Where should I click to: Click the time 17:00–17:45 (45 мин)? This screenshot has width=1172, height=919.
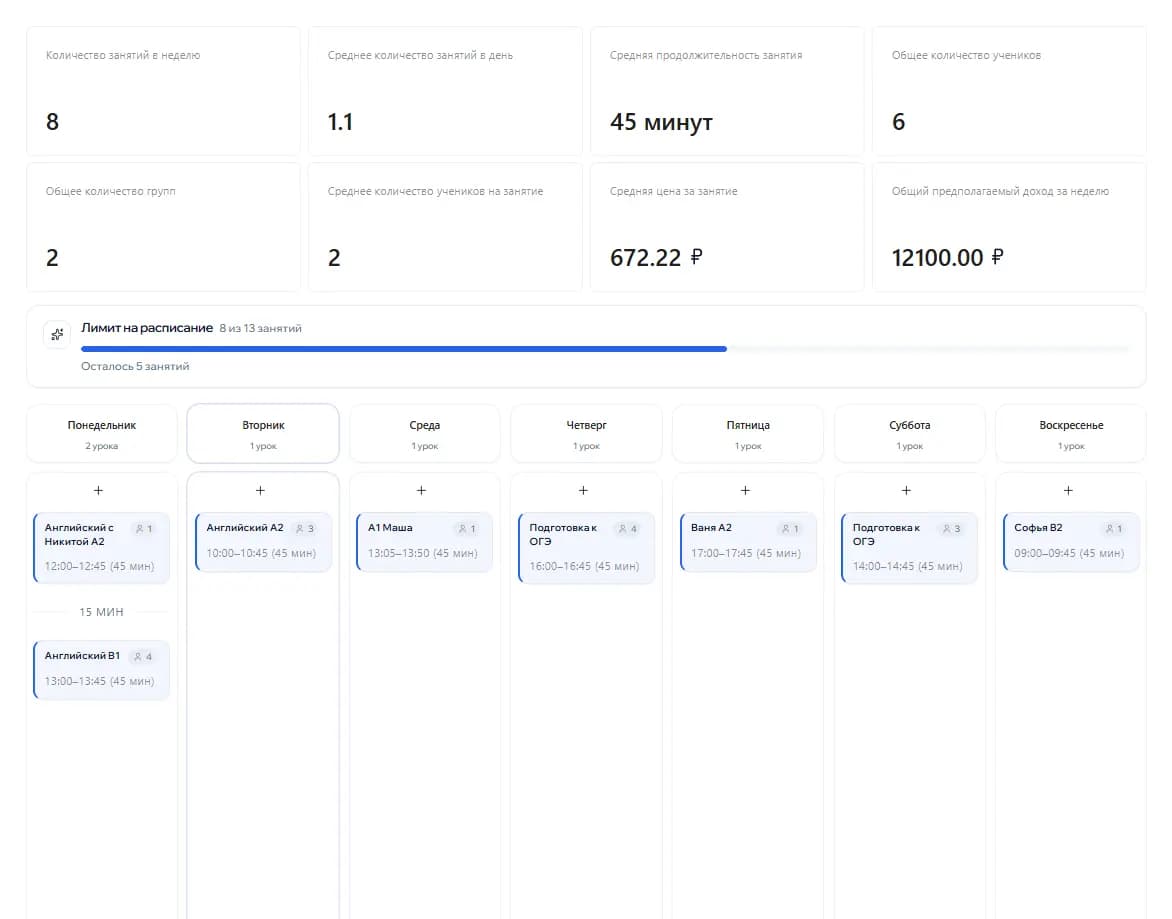coord(746,554)
